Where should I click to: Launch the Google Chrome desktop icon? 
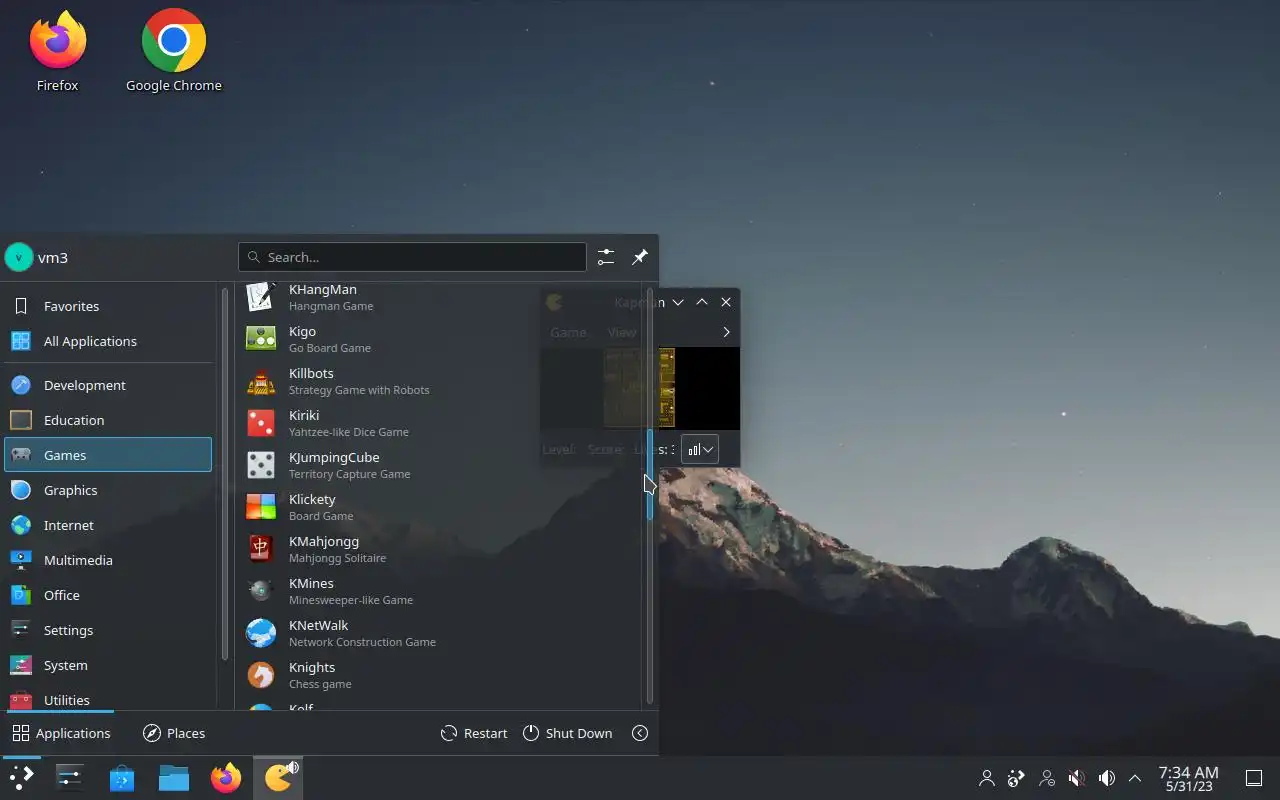coord(173,52)
